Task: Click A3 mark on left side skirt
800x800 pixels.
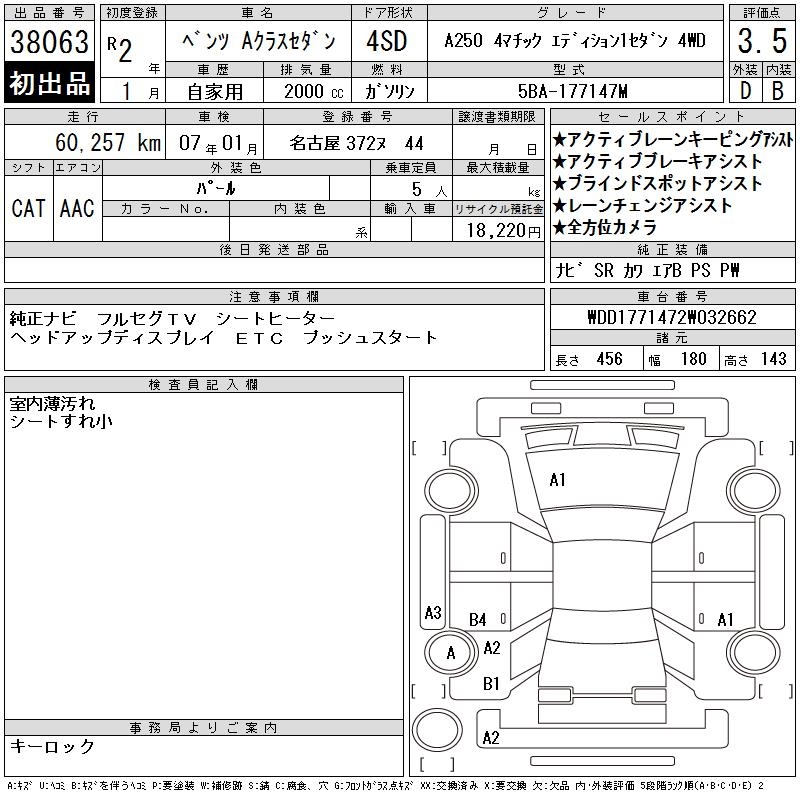Action: pos(433,612)
